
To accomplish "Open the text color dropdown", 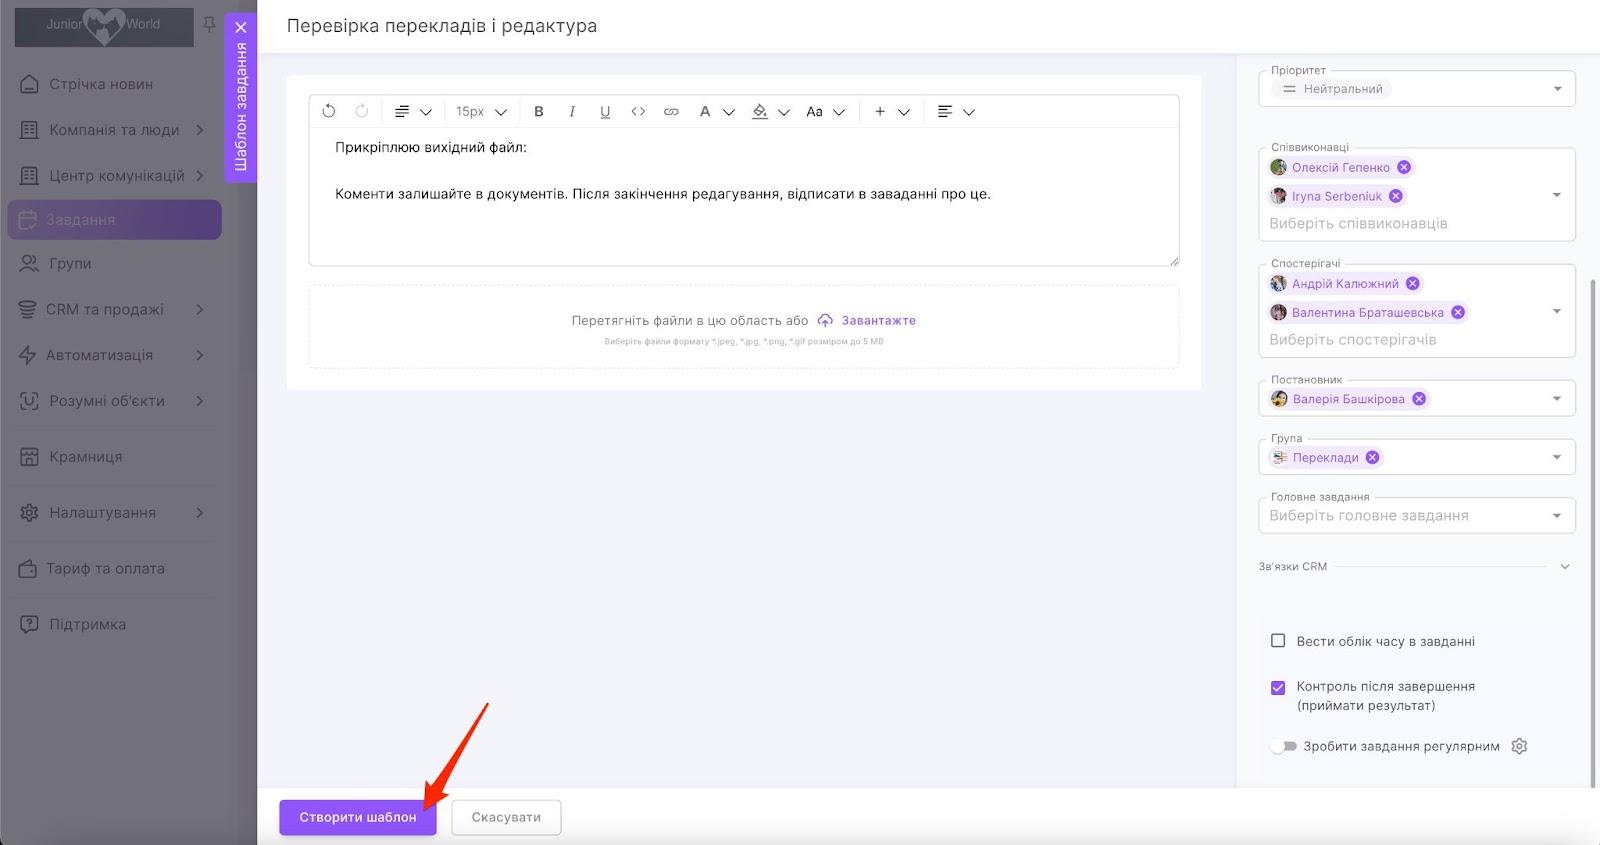I will 717,112.
